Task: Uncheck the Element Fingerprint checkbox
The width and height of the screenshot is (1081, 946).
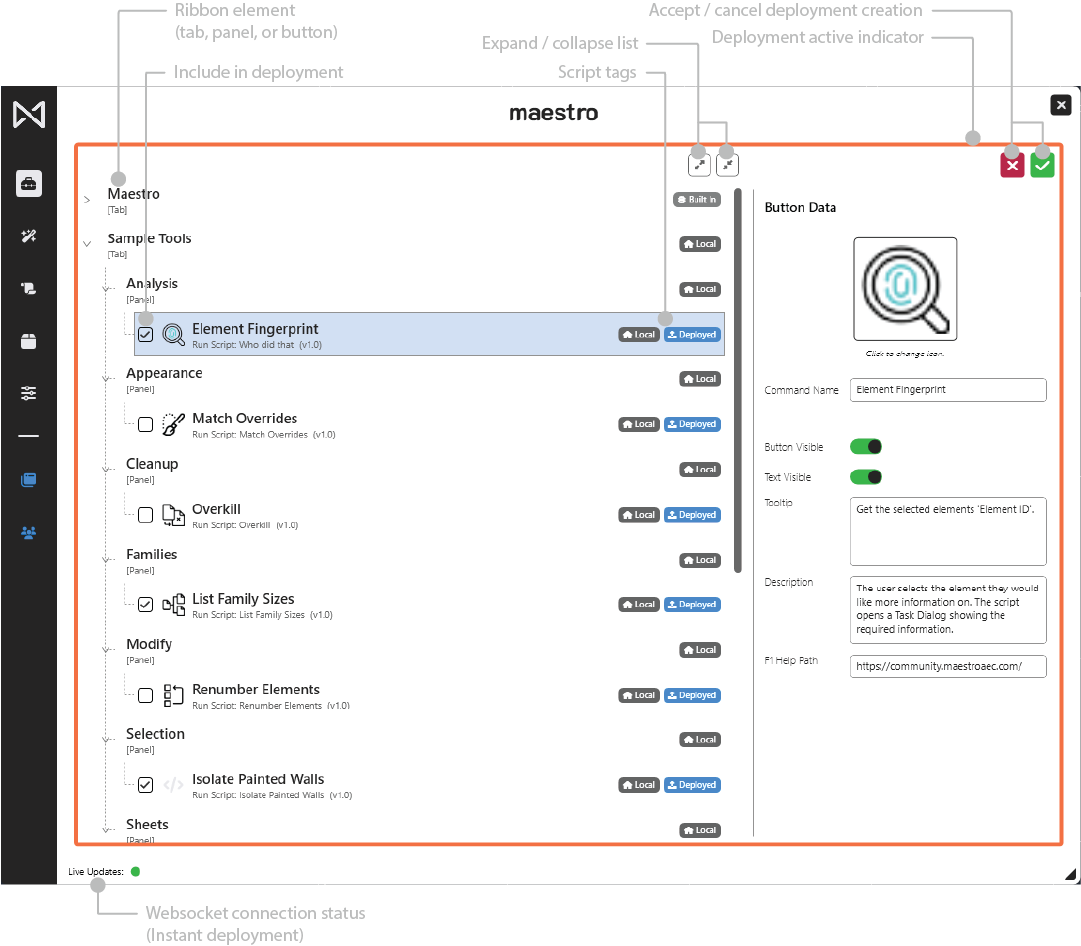Action: pos(146,334)
